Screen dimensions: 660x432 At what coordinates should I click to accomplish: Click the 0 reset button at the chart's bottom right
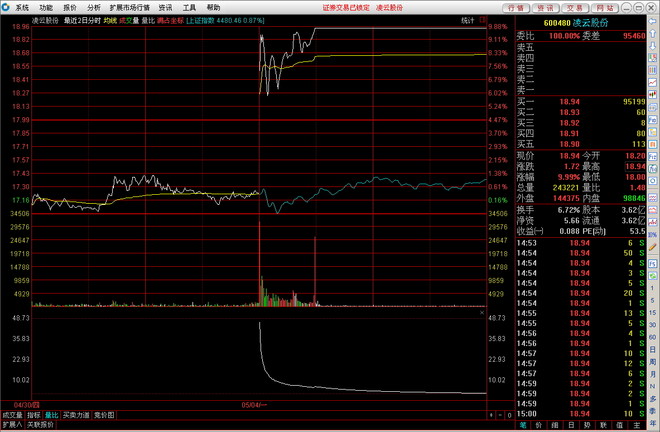pos(509,415)
